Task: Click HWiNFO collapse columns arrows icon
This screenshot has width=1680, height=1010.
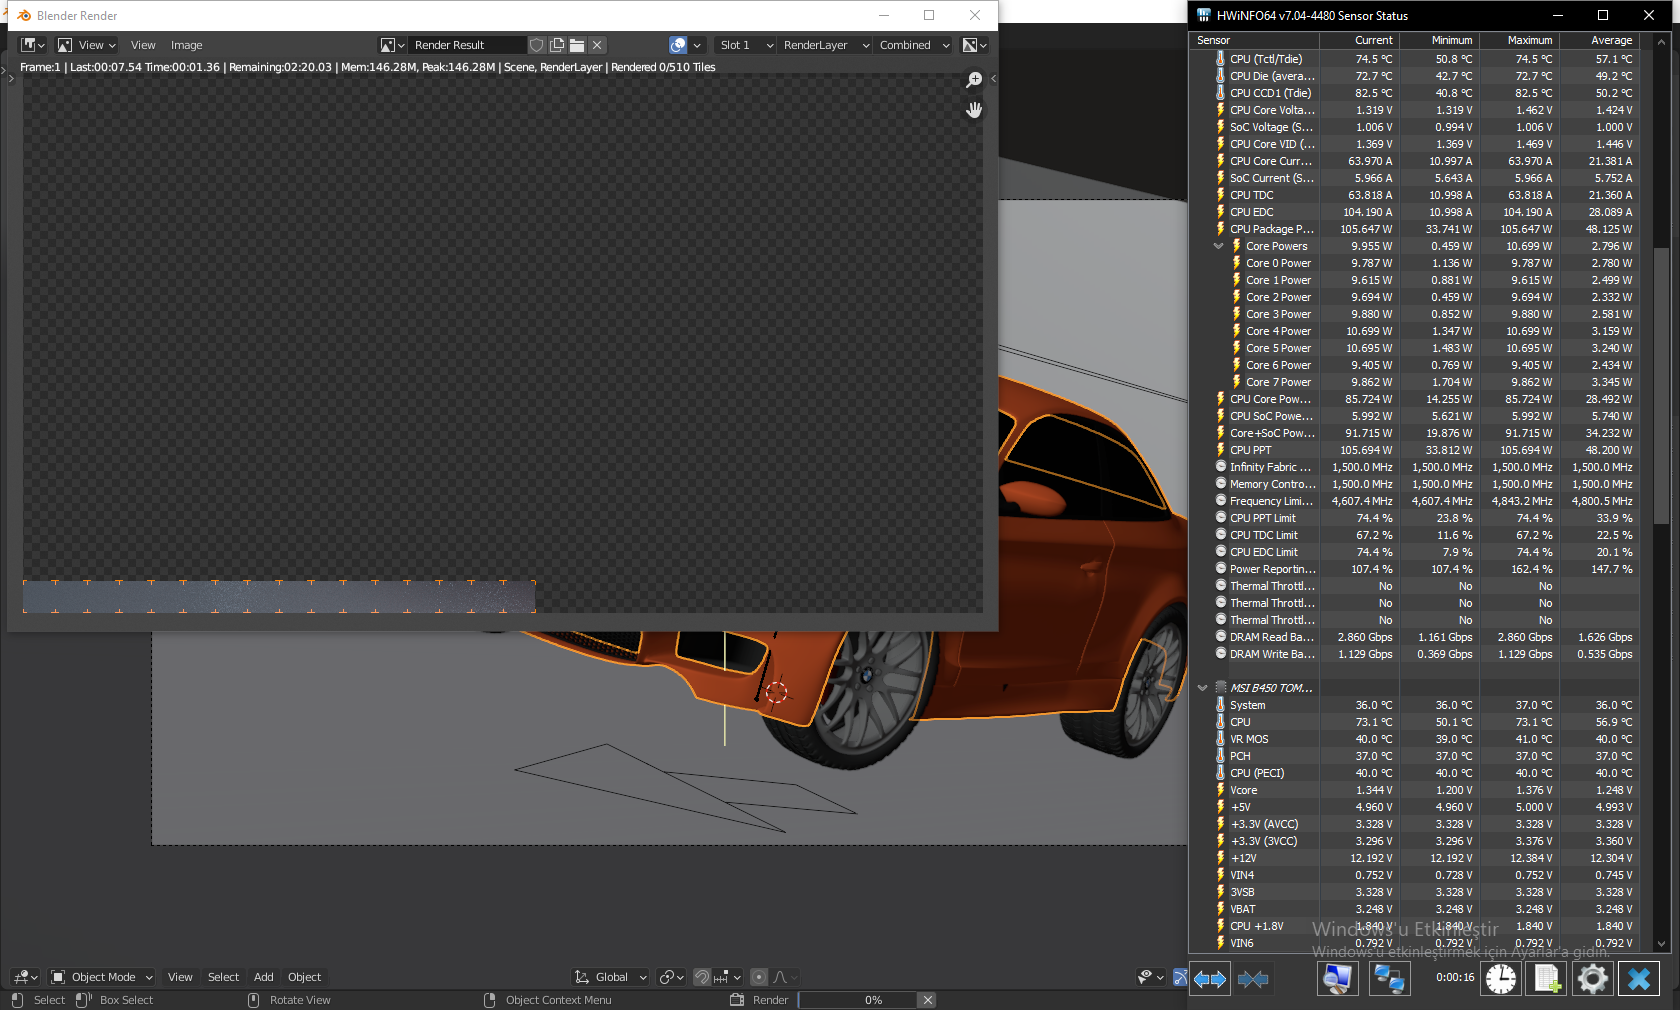Action: pyautogui.click(x=1253, y=979)
